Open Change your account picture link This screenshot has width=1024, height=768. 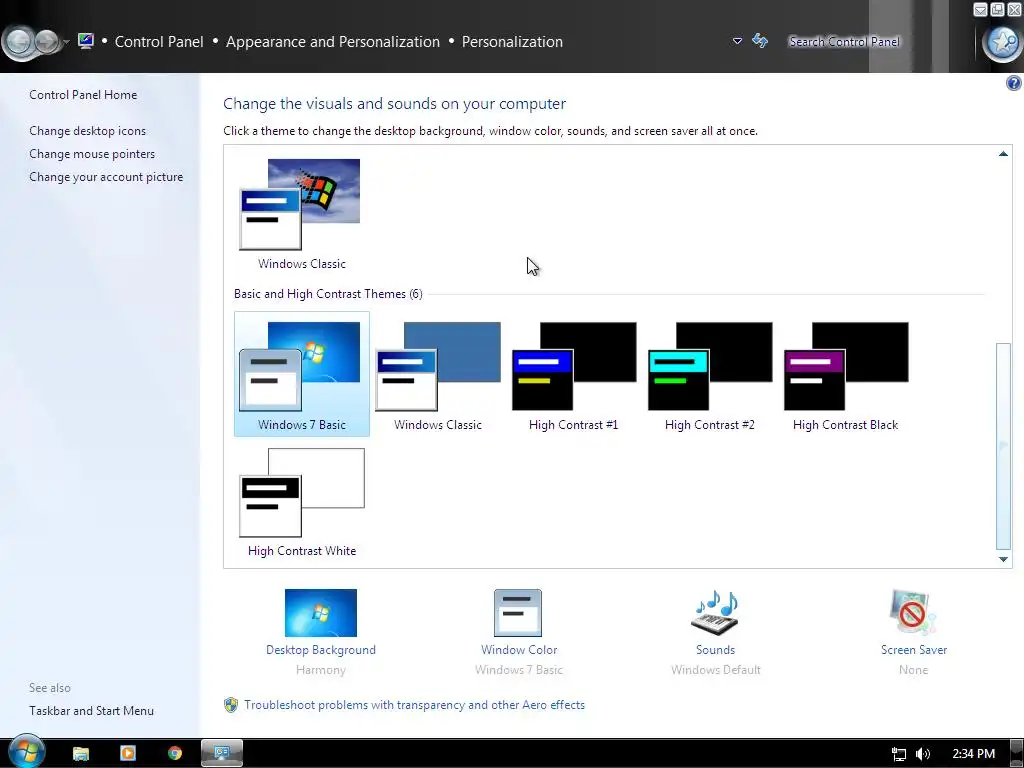(106, 176)
